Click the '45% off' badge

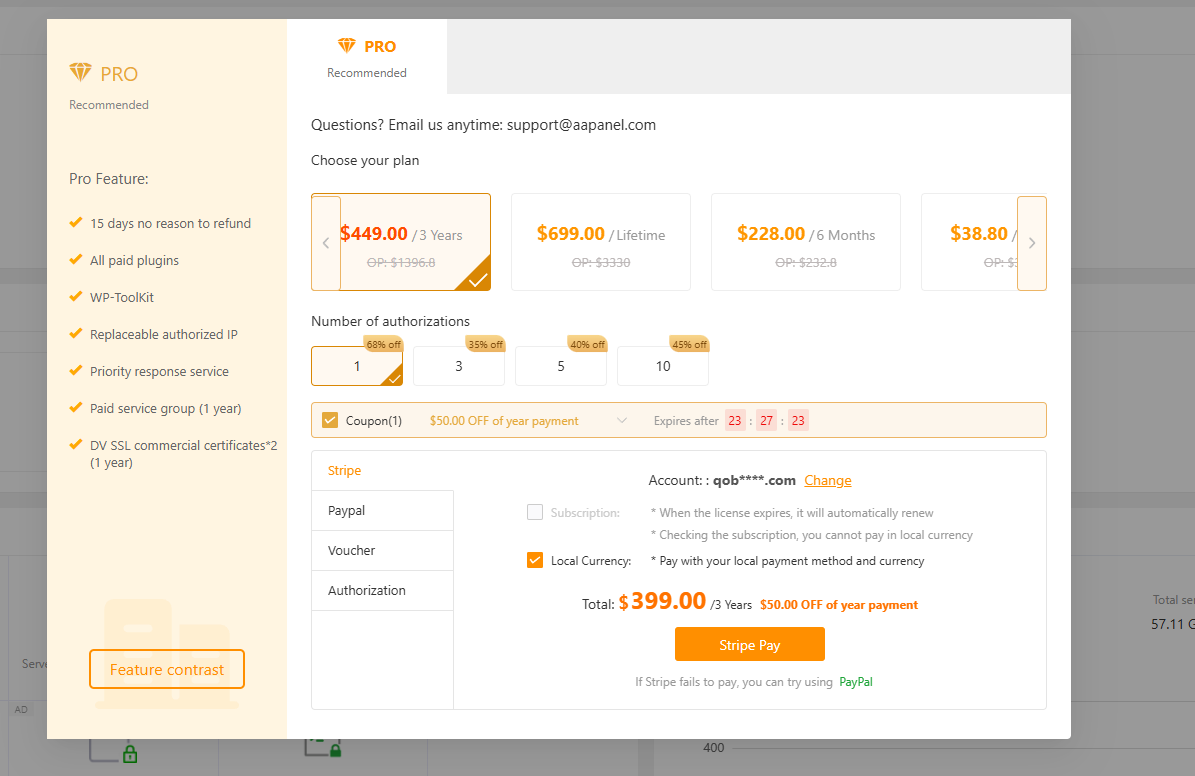[x=690, y=345]
